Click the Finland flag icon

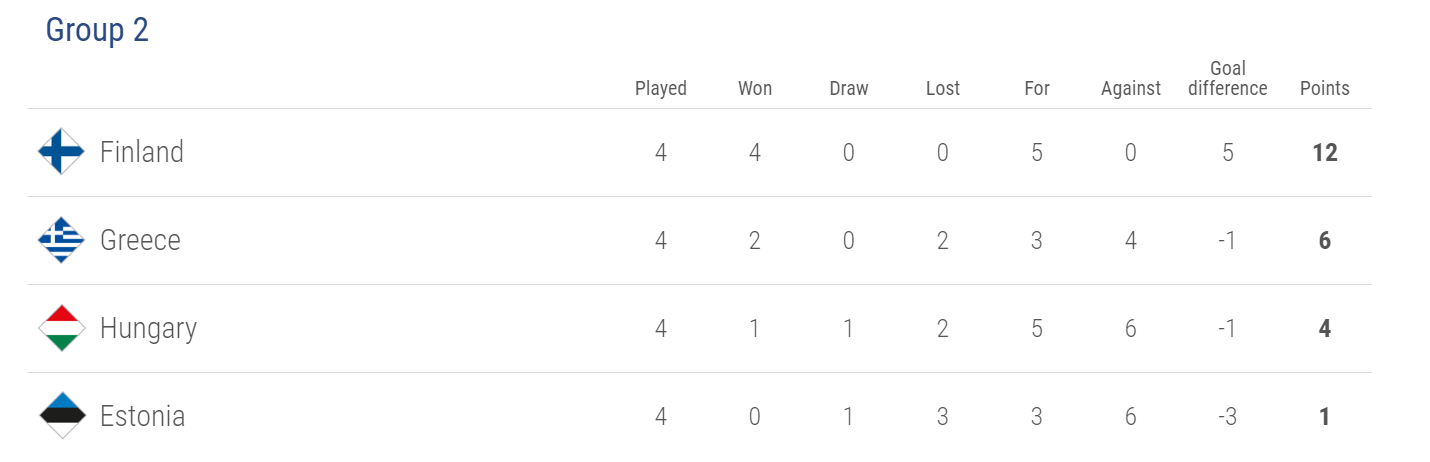[x=61, y=152]
